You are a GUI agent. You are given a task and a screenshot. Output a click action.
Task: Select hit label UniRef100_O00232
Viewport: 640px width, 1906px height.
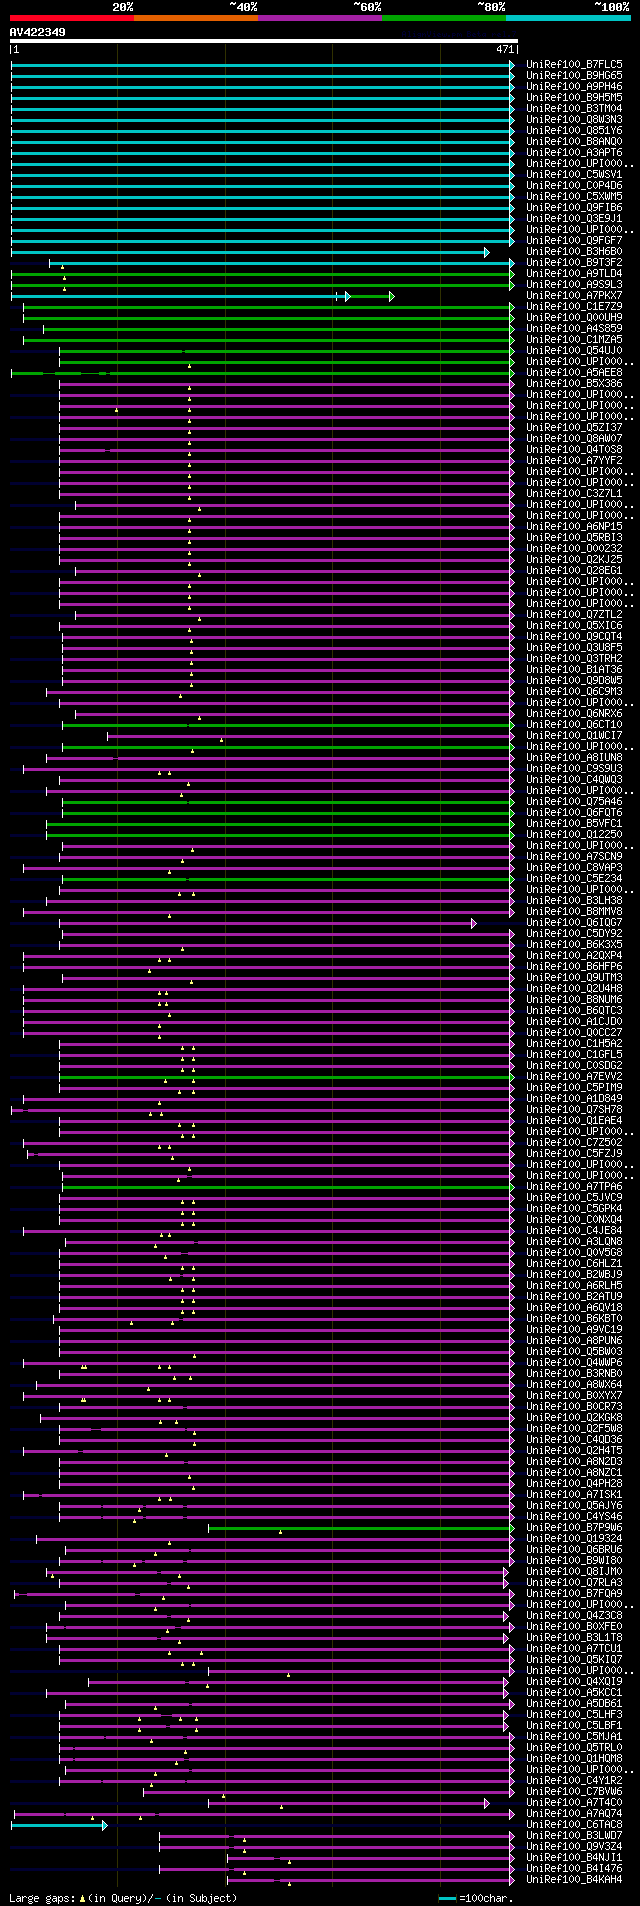pyautogui.click(x=574, y=549)
